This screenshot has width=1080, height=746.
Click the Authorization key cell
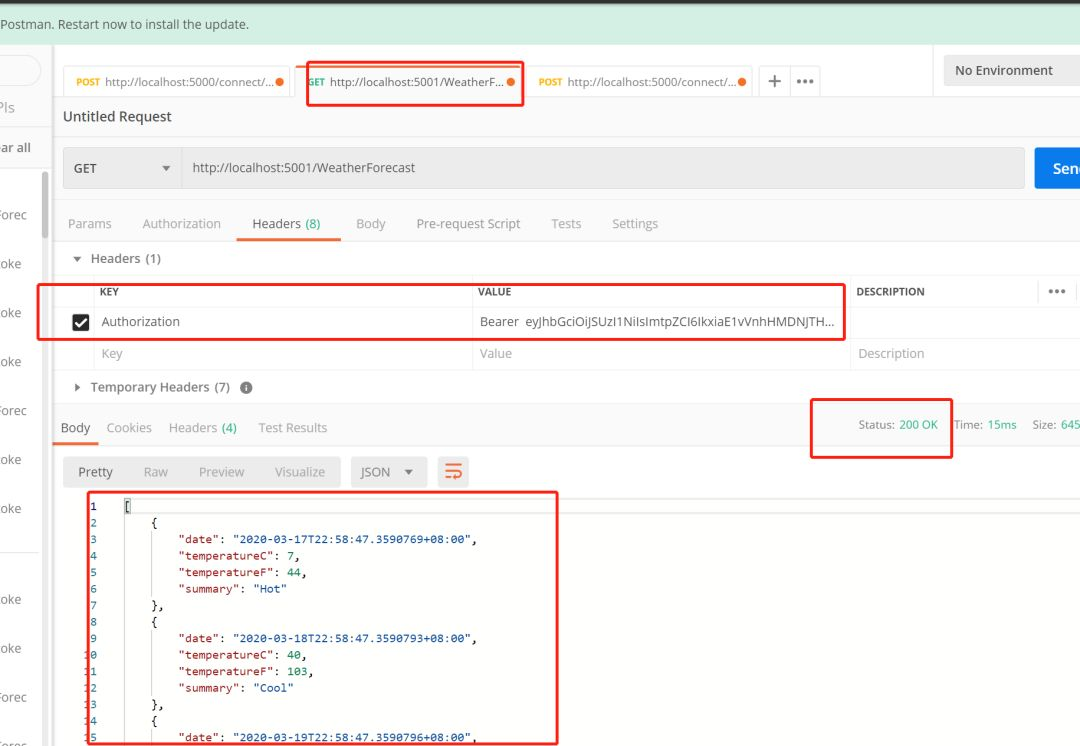(x=283, y=322)
